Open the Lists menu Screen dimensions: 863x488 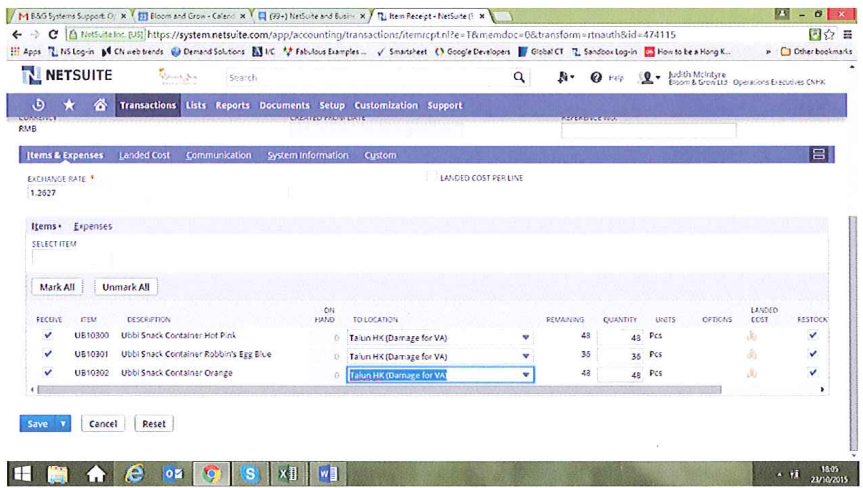tap(195, 105)
